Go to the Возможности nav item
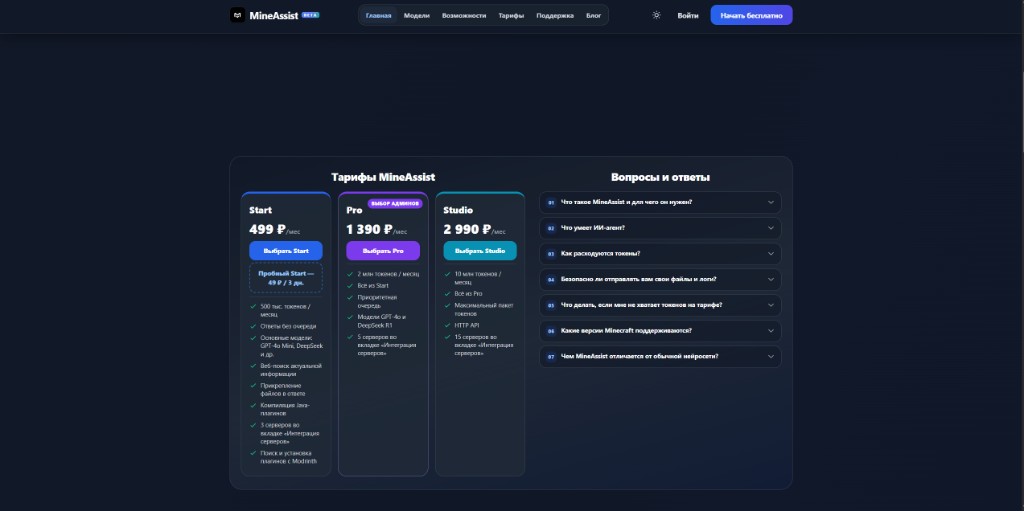This screenshot has height=511, width=1024. pyautogui.click(x=464, y=15)
